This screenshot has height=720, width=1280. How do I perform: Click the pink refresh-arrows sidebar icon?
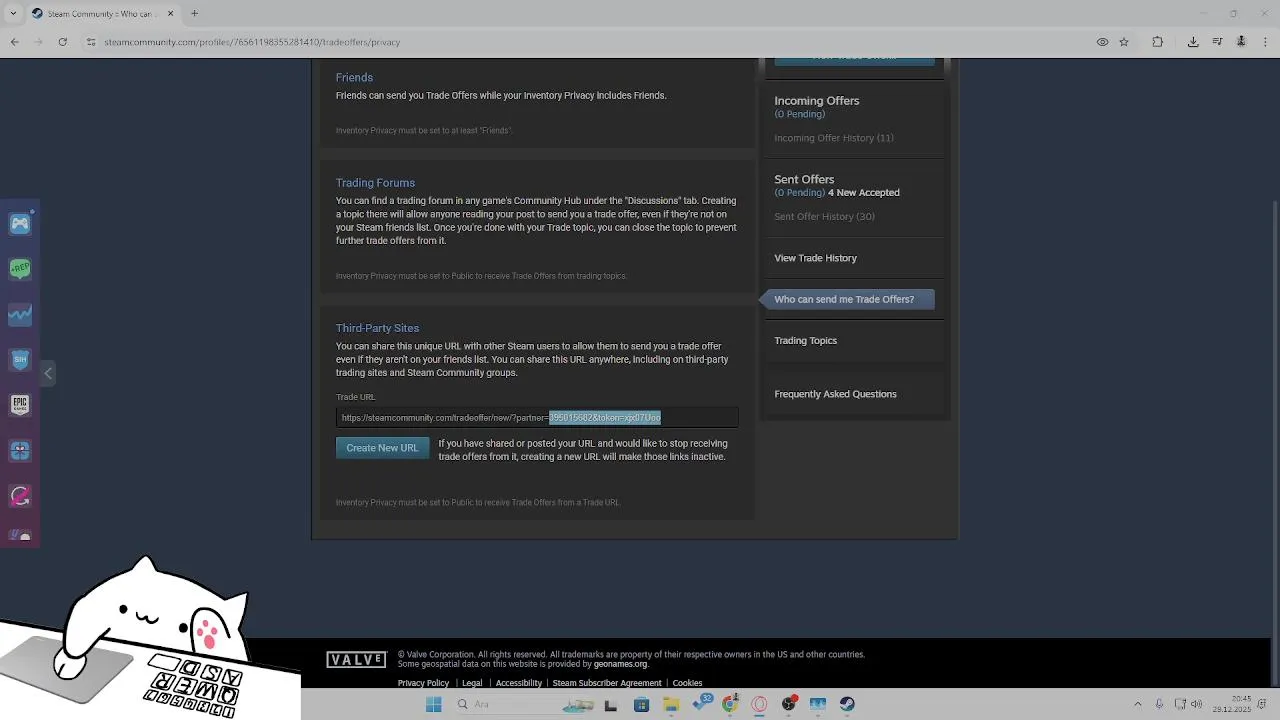tap(20, 496)
